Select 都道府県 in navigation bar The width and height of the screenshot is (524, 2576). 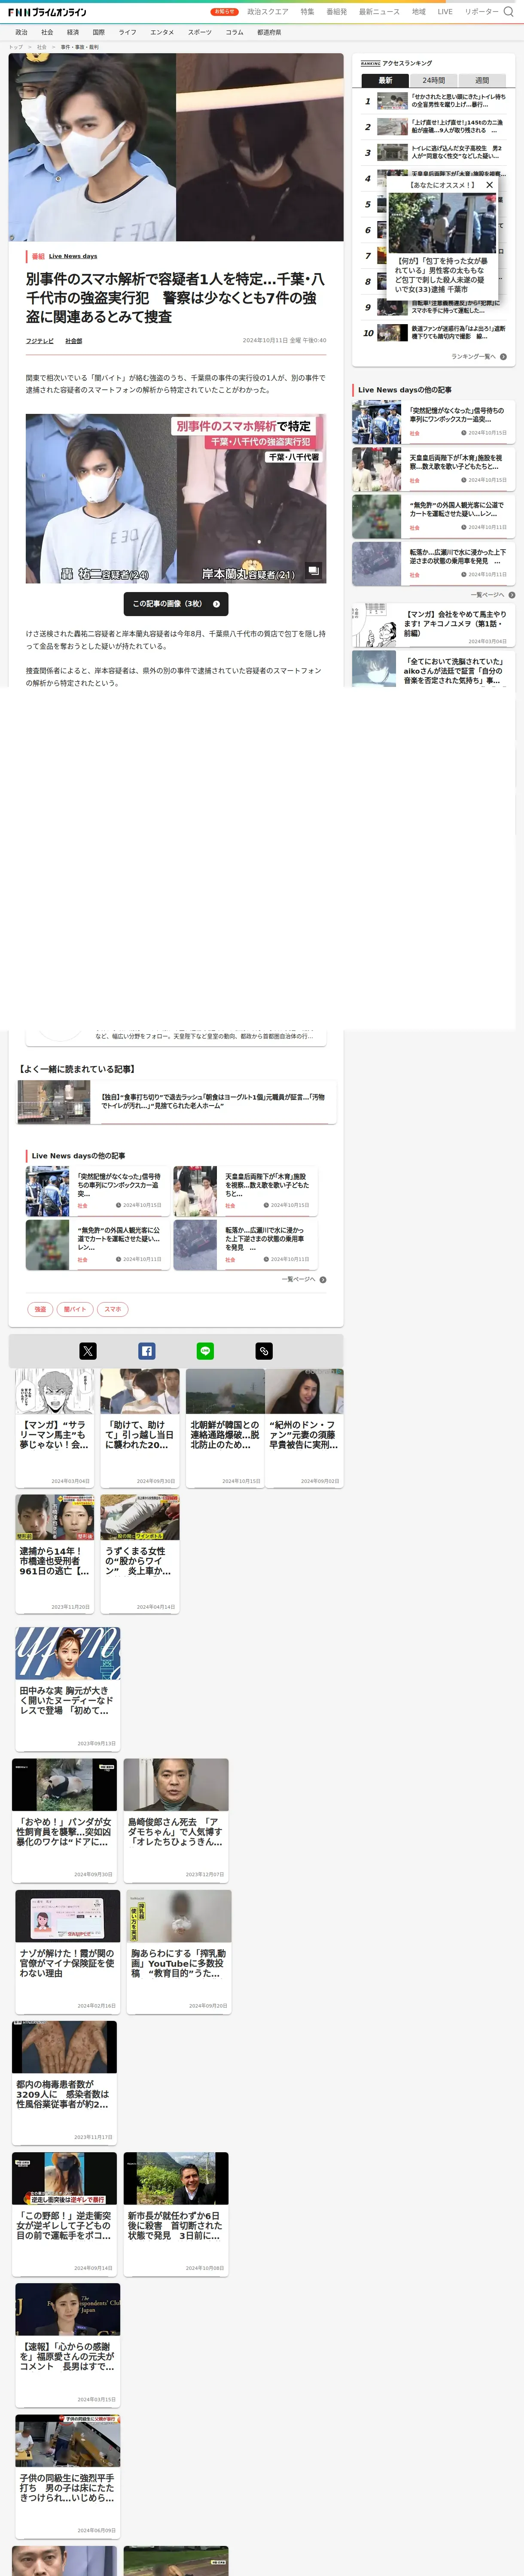coord(269,32)
